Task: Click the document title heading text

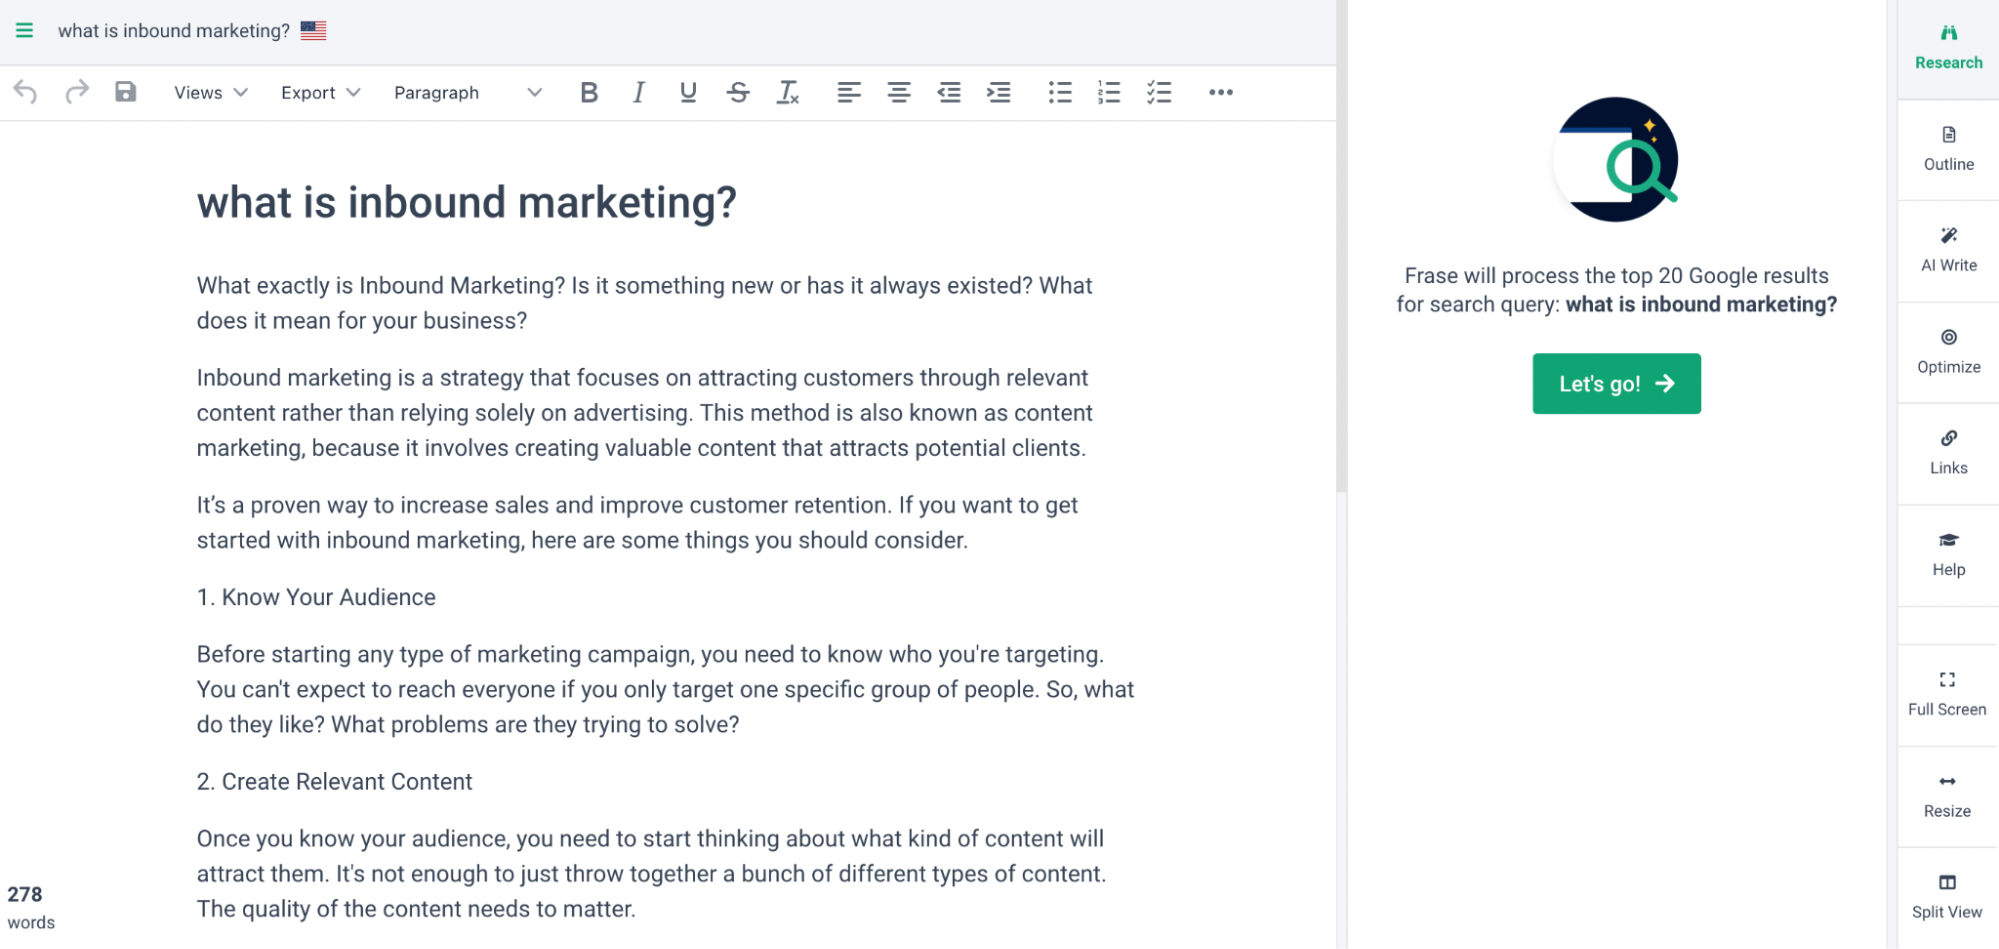Action: pyautogui.click(x=466, y=202)
